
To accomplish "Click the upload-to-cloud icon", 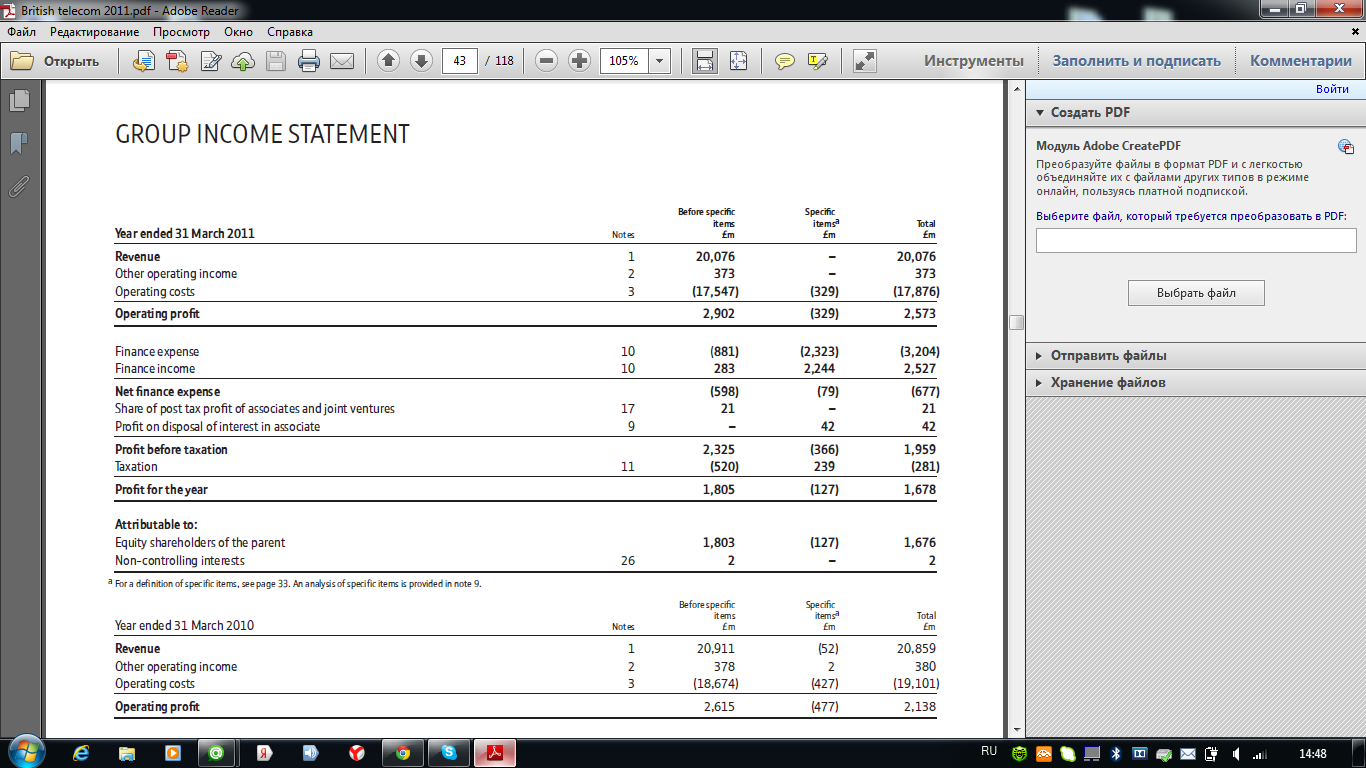I will point(243,61).
